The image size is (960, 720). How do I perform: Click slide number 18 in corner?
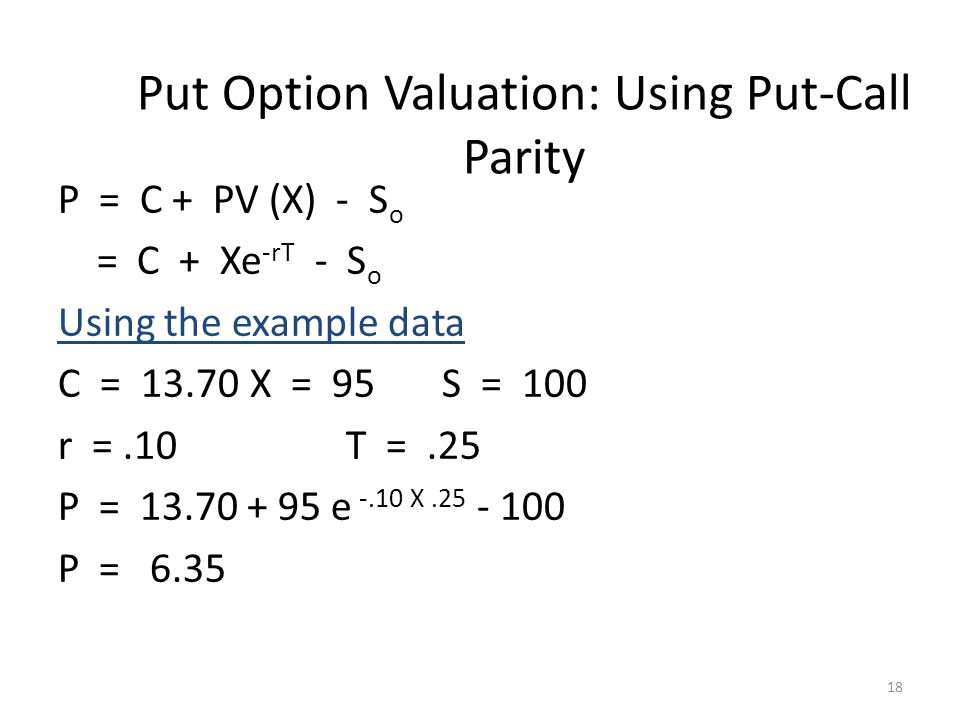(894, 687)
